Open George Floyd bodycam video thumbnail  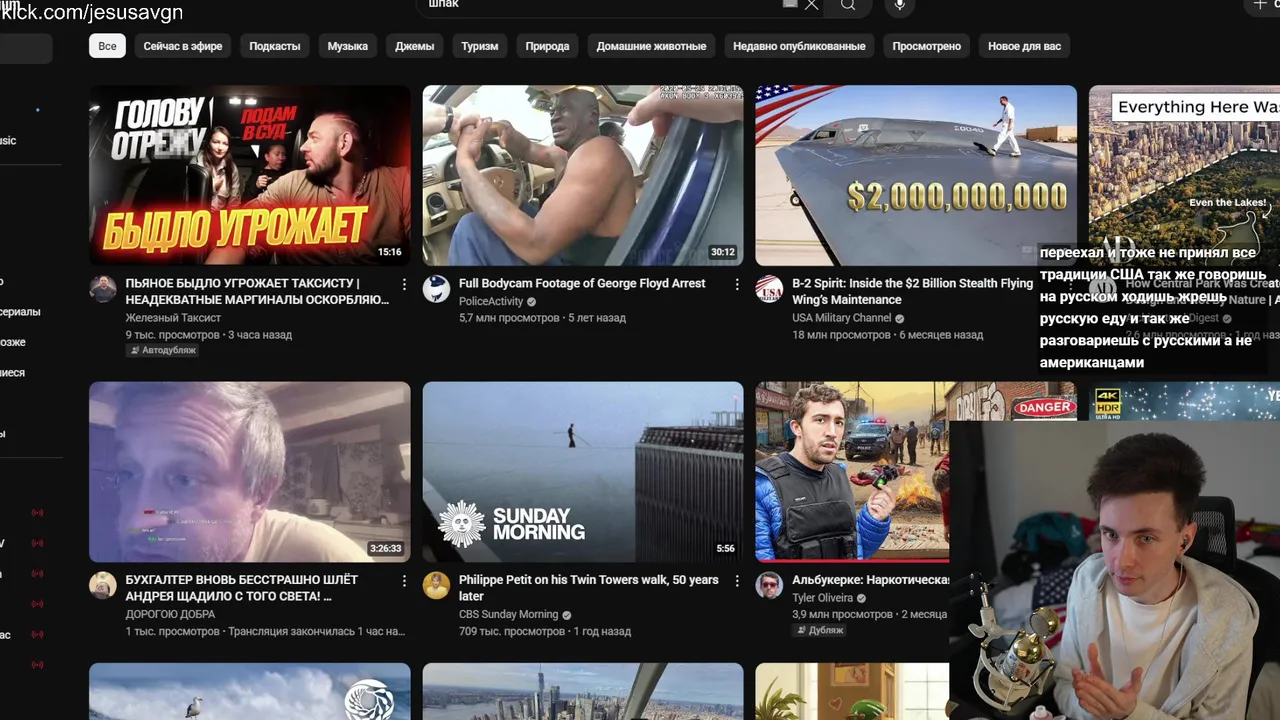(x=583, y=175)
